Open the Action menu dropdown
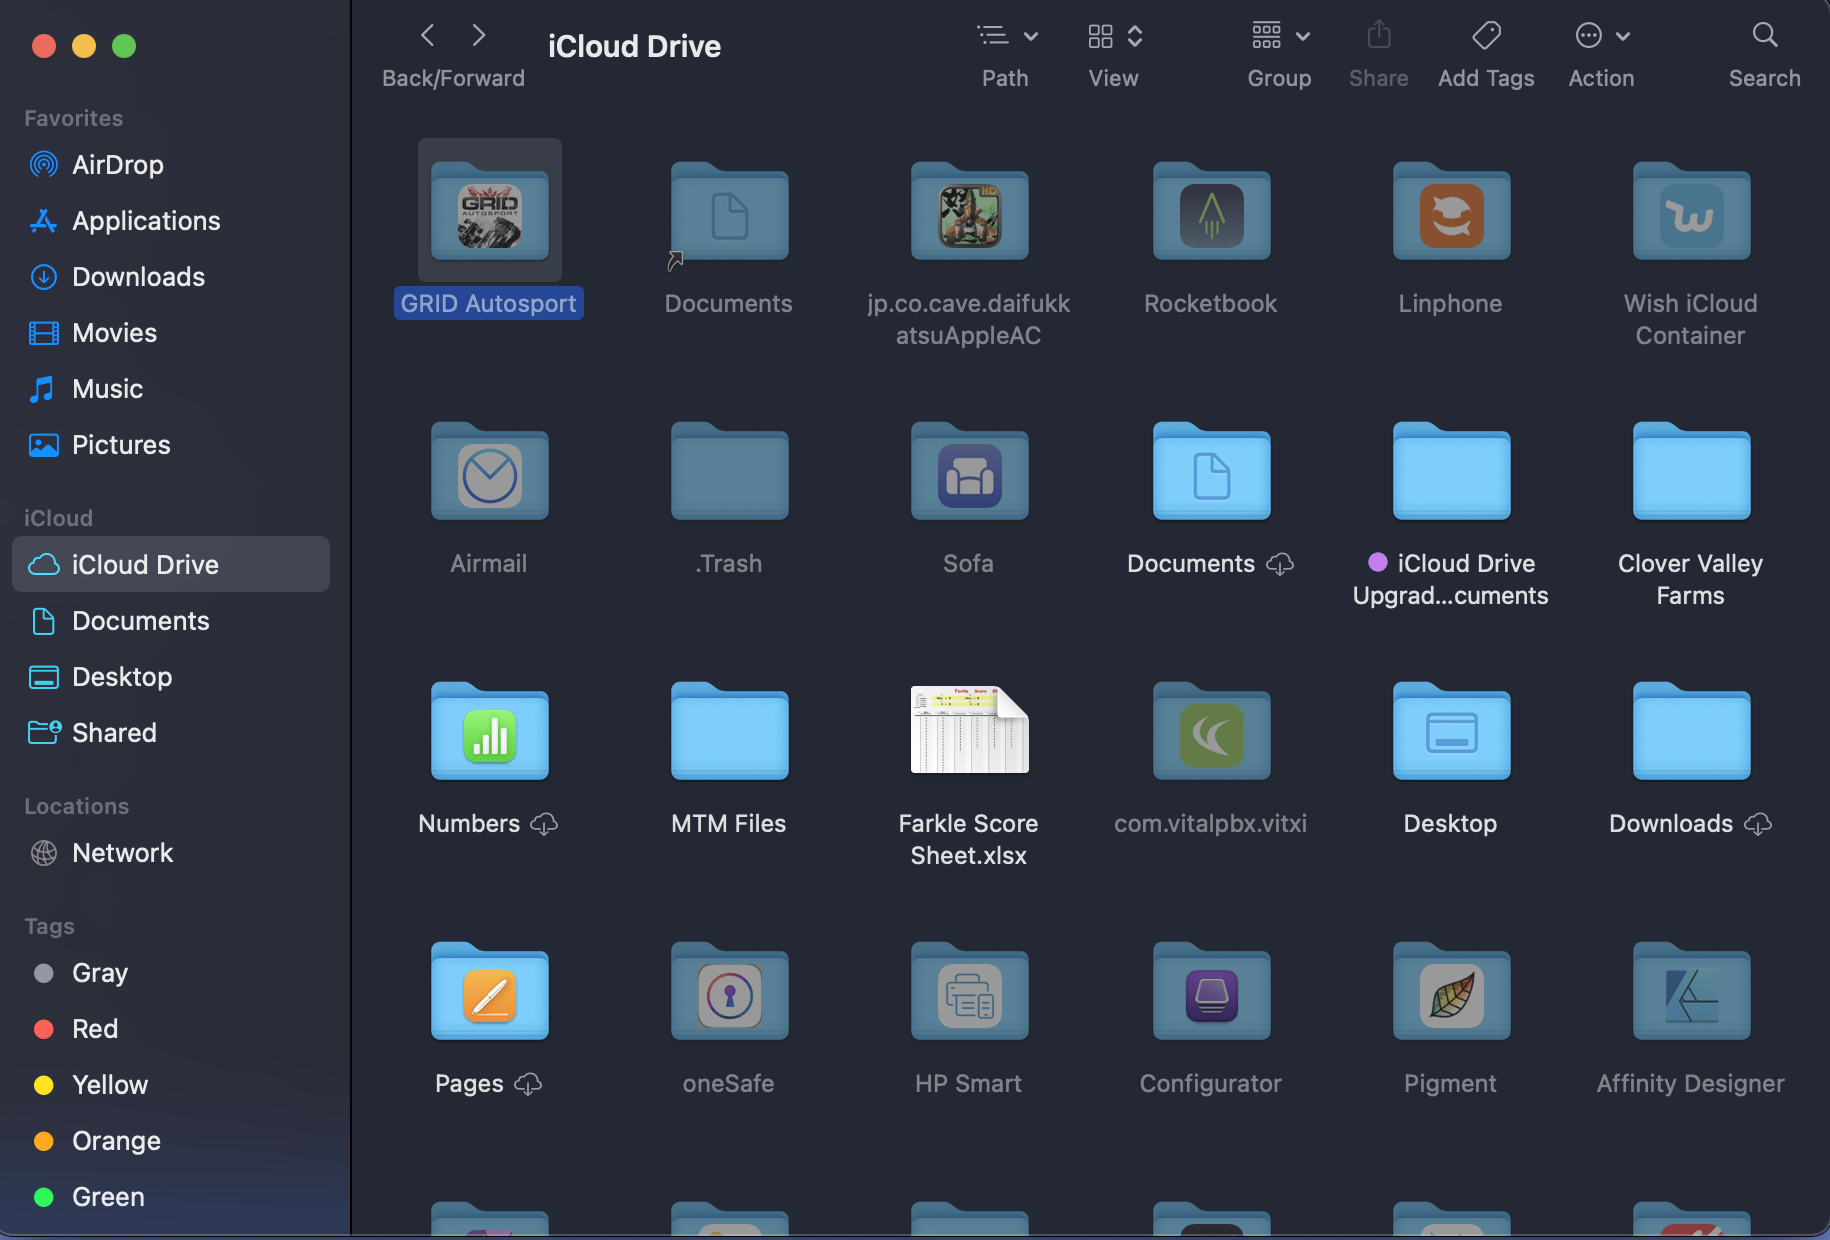Image resolution: width=1830 pixels, height=1240 pixels. coord(1602,36)
